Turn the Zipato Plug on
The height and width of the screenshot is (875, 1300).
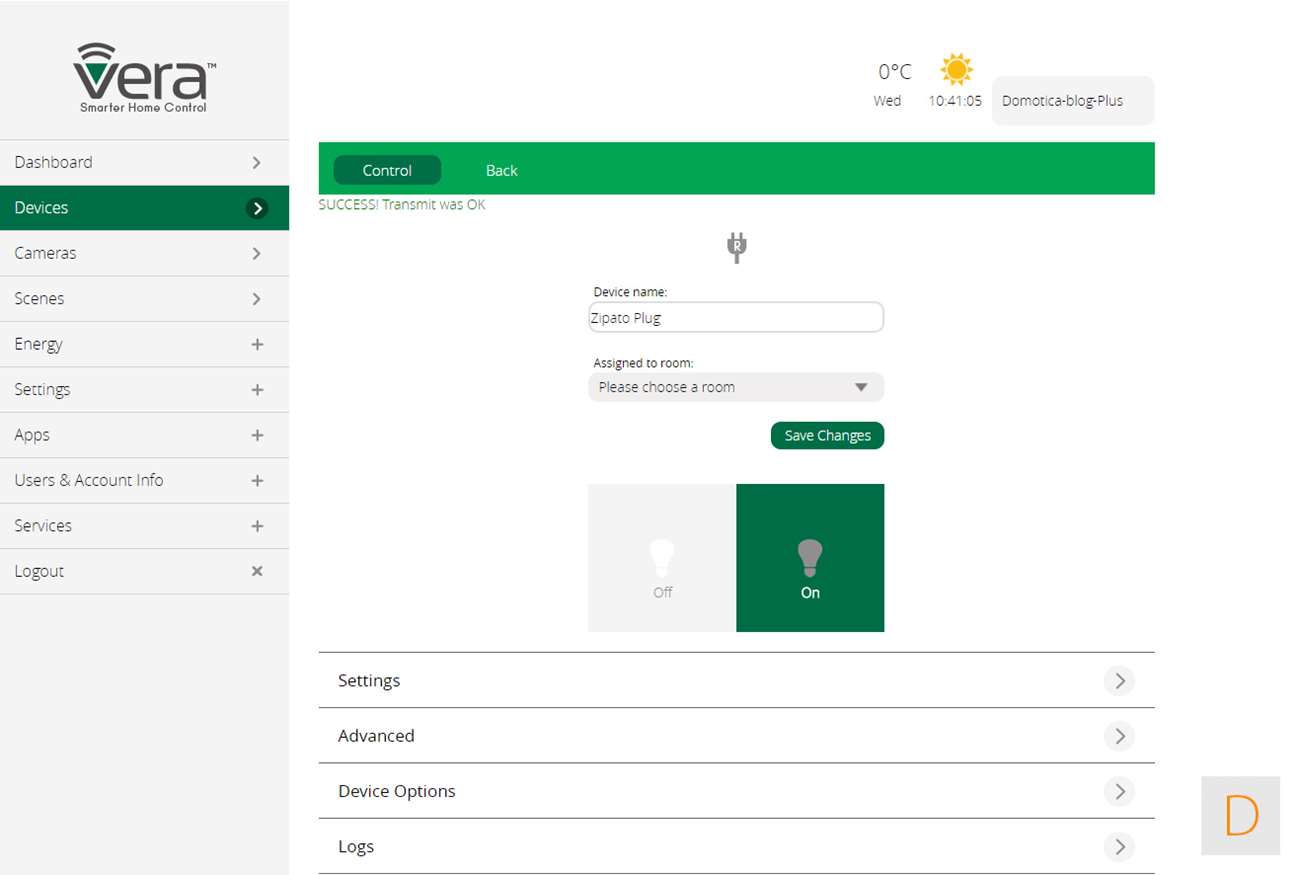click(x=810, y=558)
